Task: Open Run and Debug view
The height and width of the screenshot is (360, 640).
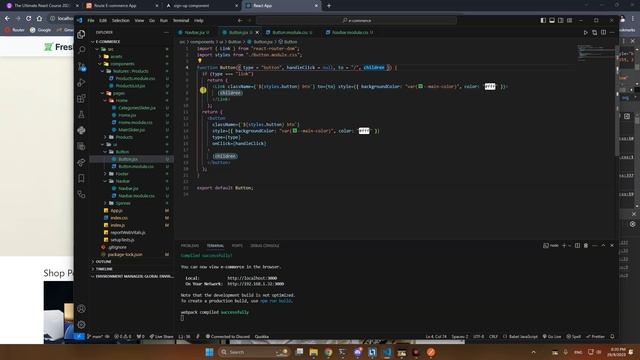Action: (x=81, y=82)
